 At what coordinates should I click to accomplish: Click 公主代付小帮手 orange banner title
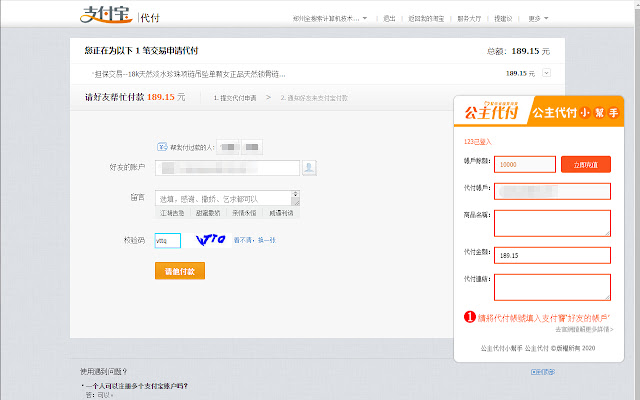[576, 112]
